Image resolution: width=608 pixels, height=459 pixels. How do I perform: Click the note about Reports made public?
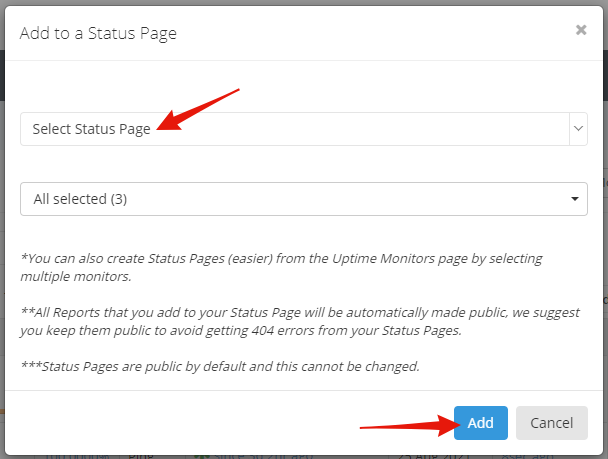click(300, 321)
